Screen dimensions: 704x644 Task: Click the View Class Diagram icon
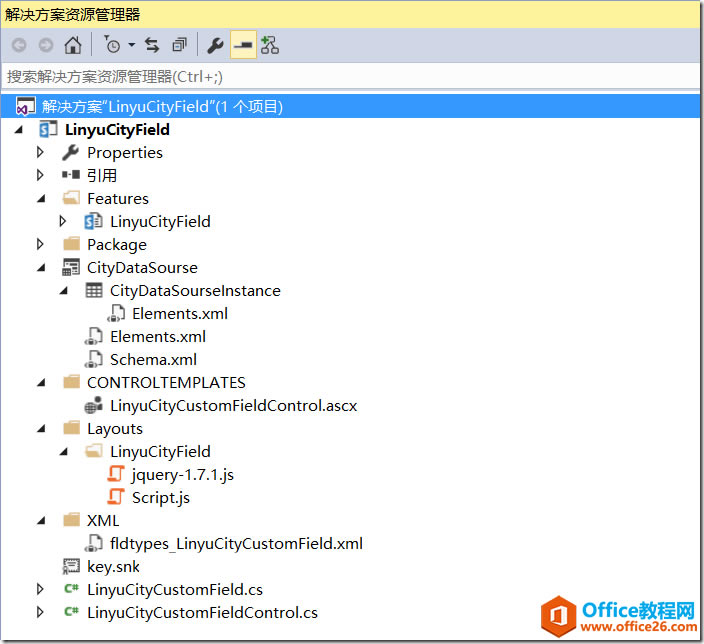coord(270,45)
